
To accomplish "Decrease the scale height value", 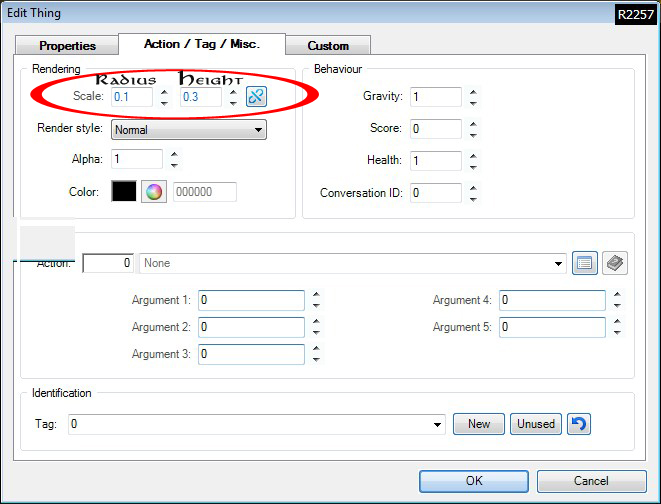I will 233,102.
